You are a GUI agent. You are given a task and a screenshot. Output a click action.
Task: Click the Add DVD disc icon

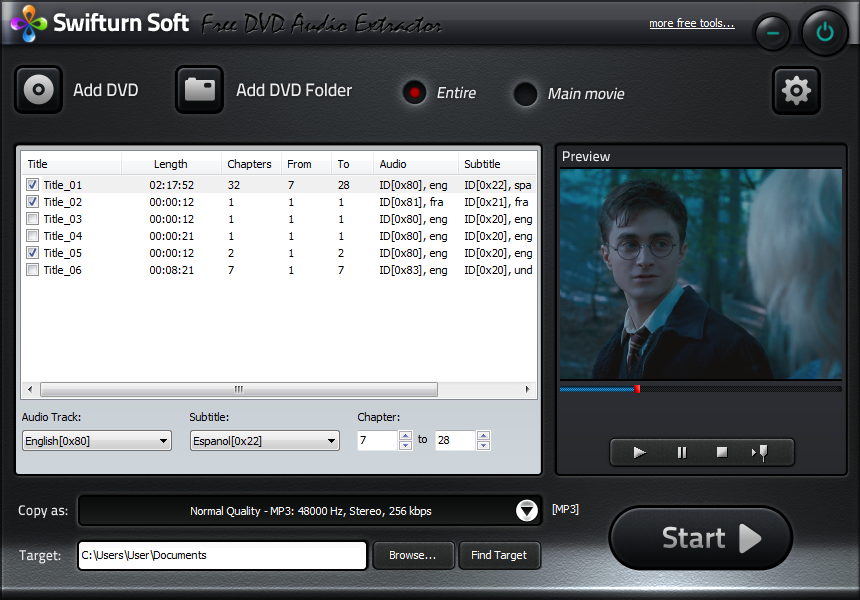click(38, 90)
